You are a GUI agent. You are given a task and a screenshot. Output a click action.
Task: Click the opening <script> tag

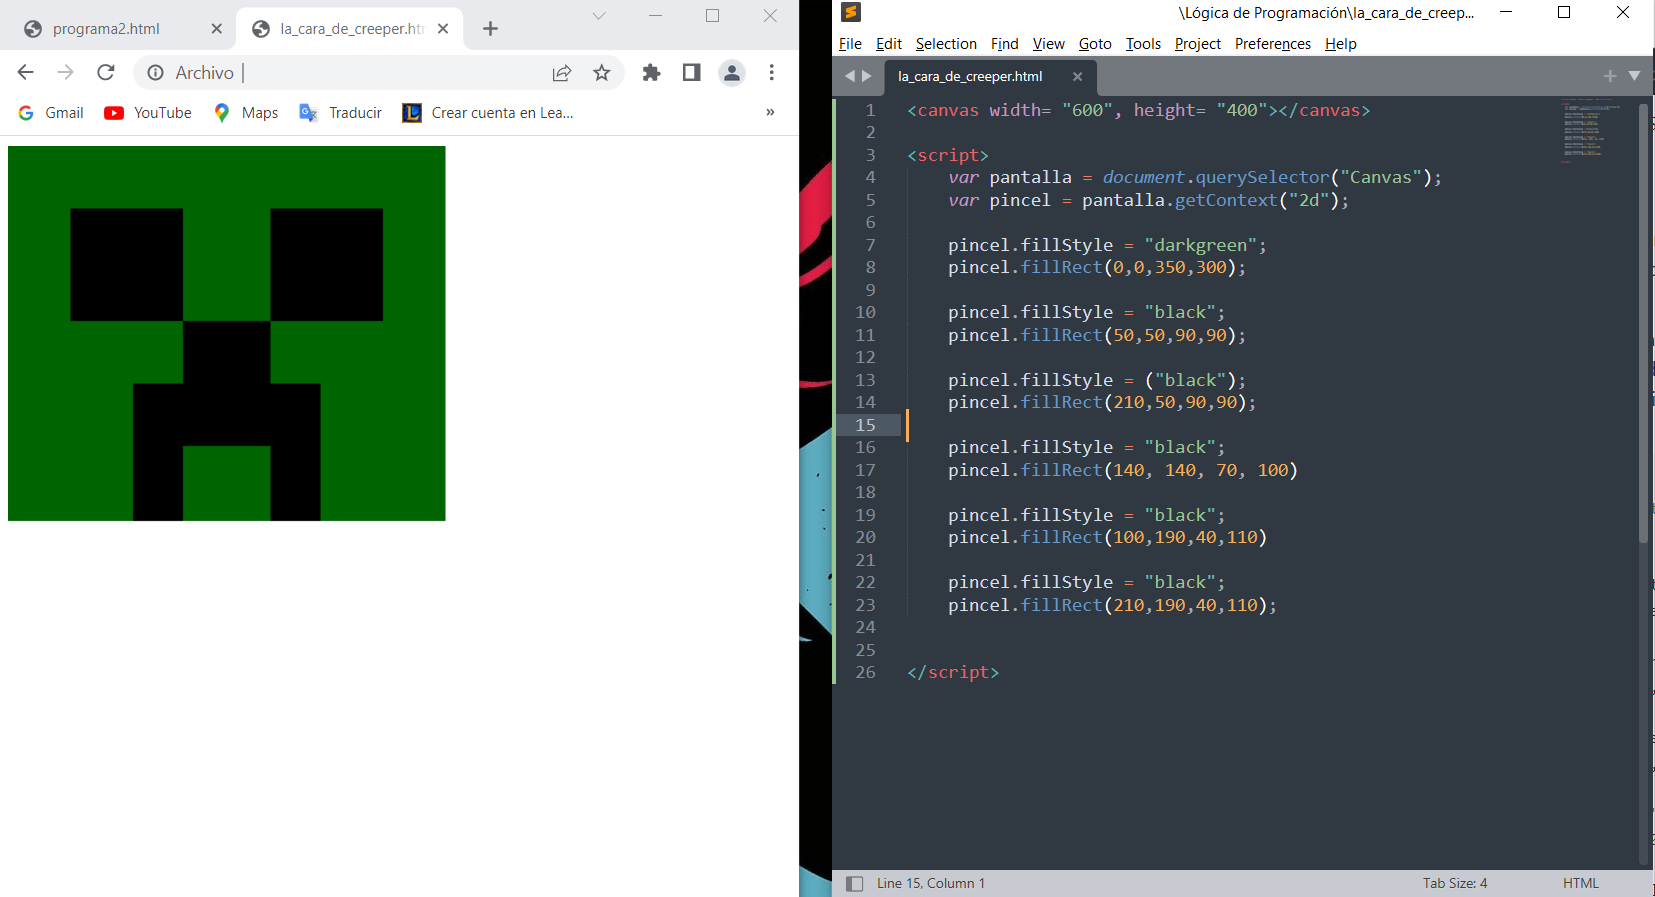pyautogui.click(x=948, y=155)
